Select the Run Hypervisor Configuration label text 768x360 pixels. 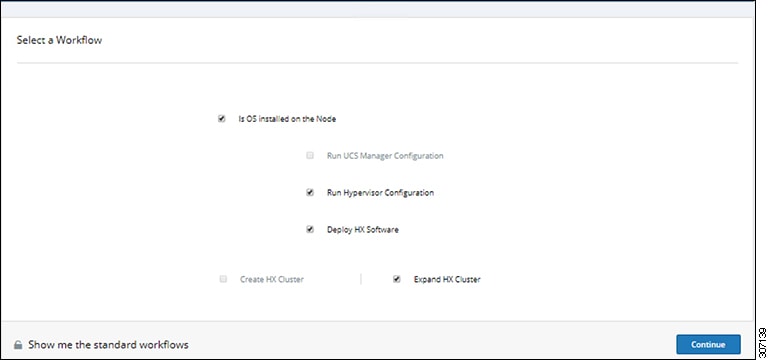[380, 193]
